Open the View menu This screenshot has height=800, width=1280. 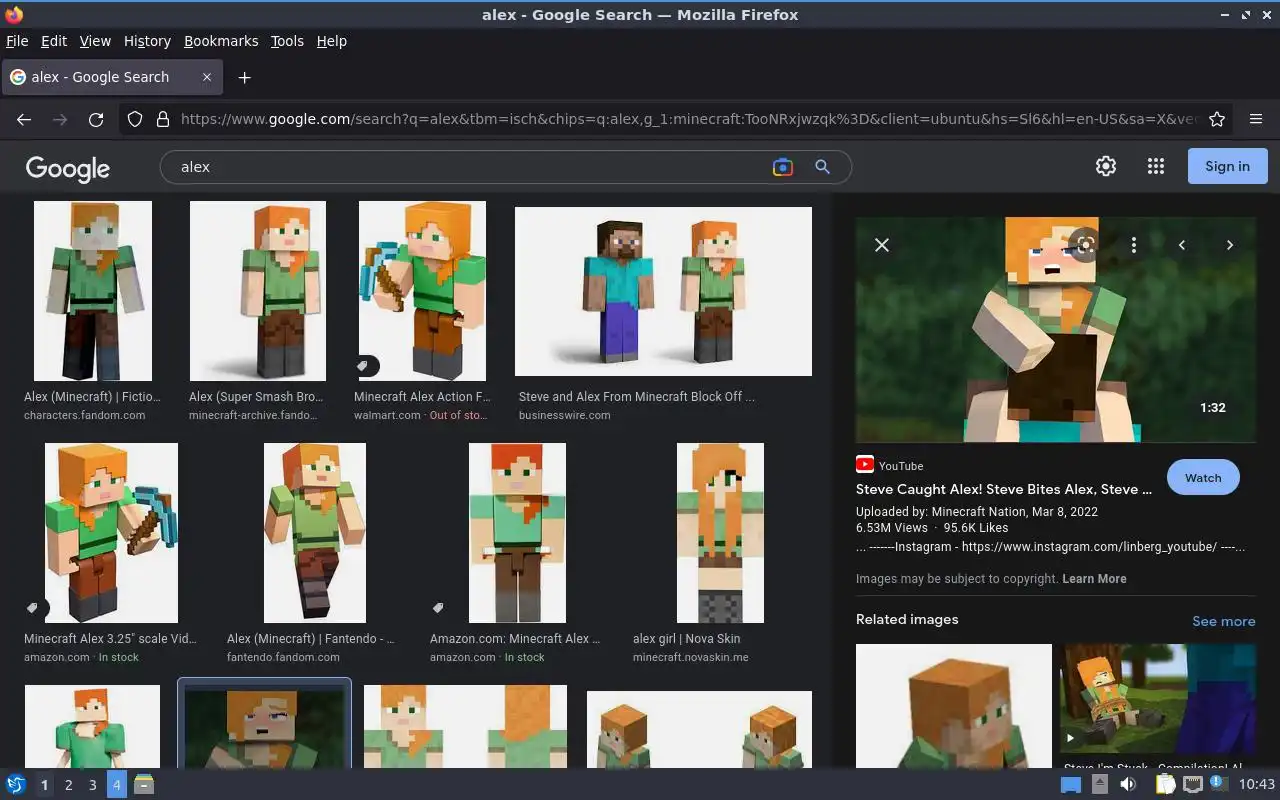pyautogui.click(x=95, y=41)
